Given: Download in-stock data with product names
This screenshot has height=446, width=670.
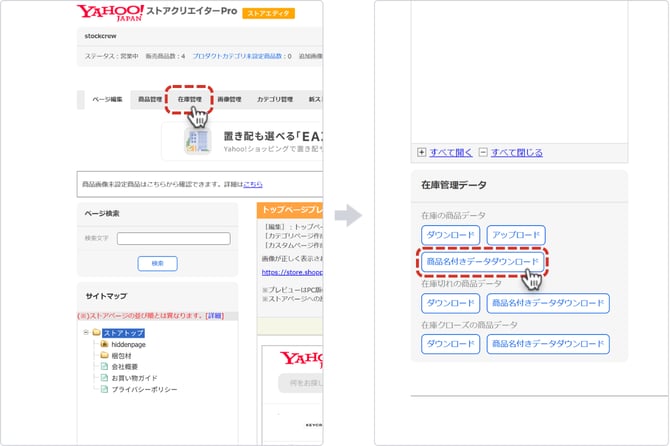Looking at the screenshot, I should [482, 262].
